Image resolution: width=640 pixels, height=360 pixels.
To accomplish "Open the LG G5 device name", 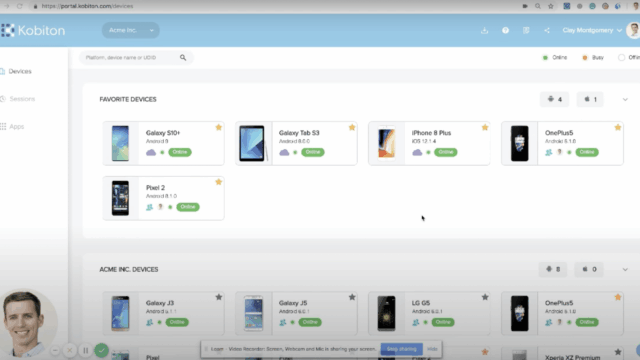I will [x=421, y=303].
